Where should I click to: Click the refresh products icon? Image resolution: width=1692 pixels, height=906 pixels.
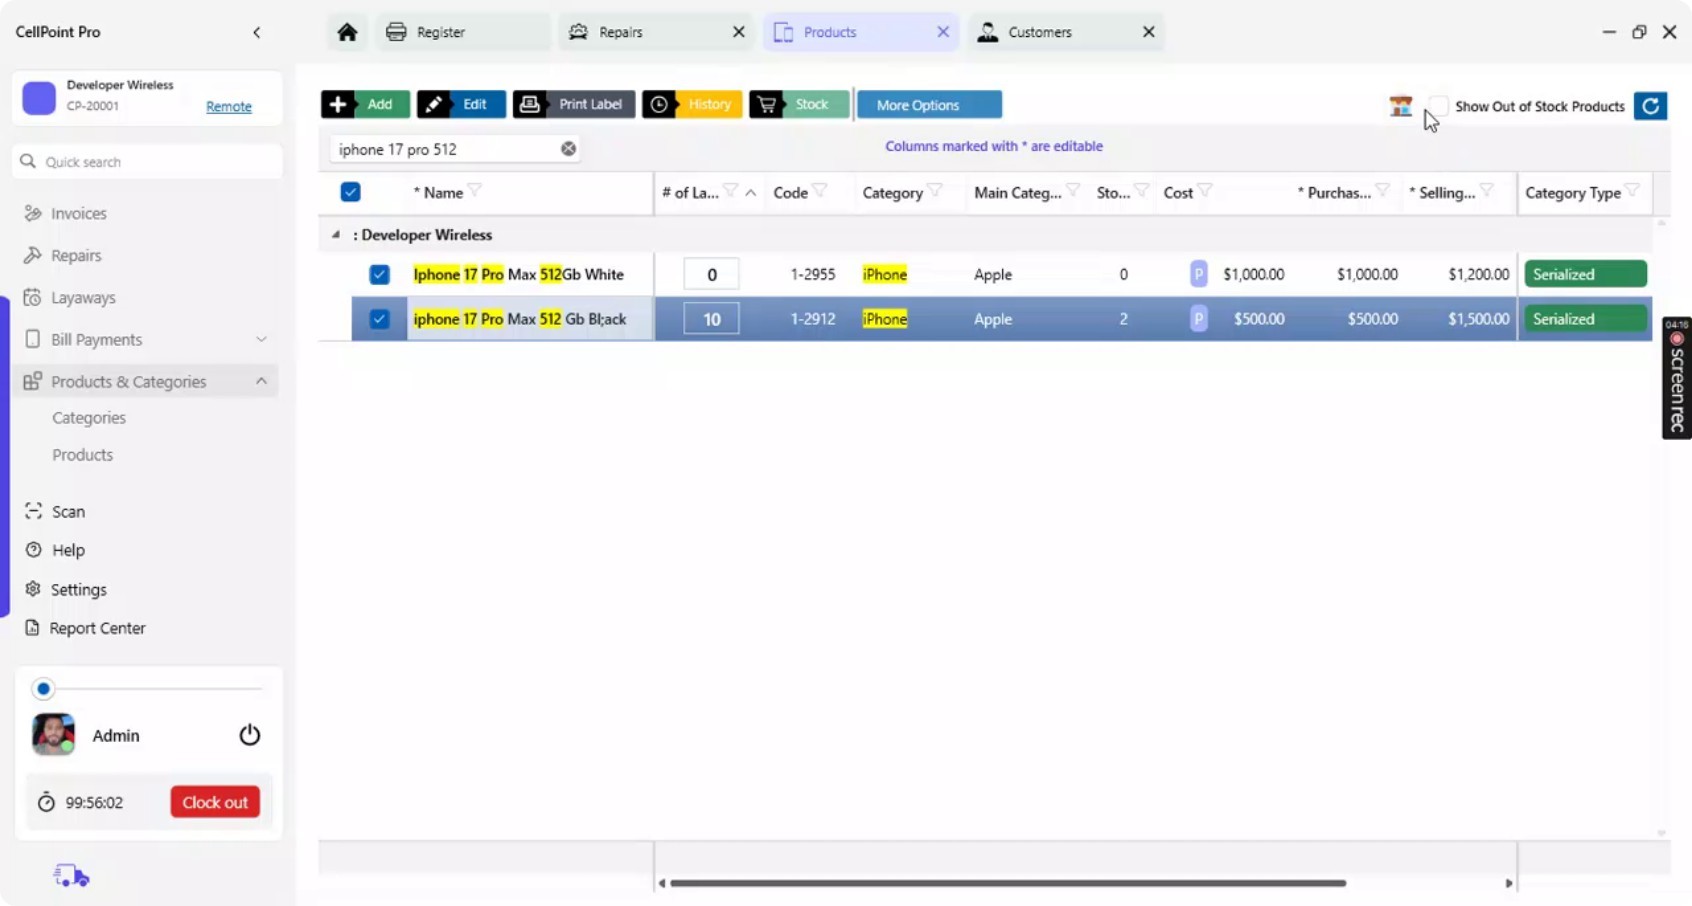tap(1650, 105)
